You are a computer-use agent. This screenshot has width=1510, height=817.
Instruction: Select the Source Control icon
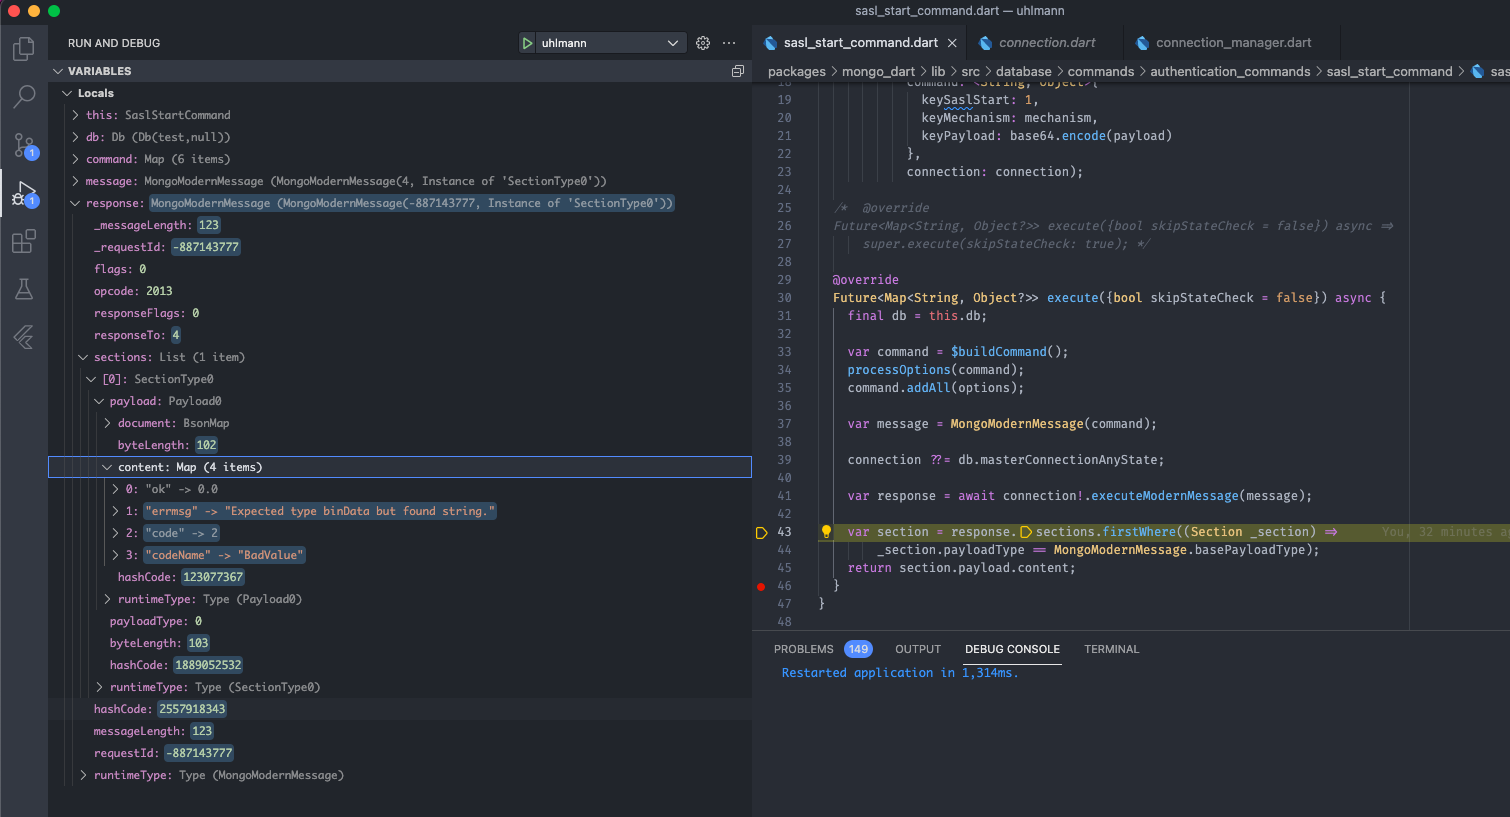tap(24, 145)
